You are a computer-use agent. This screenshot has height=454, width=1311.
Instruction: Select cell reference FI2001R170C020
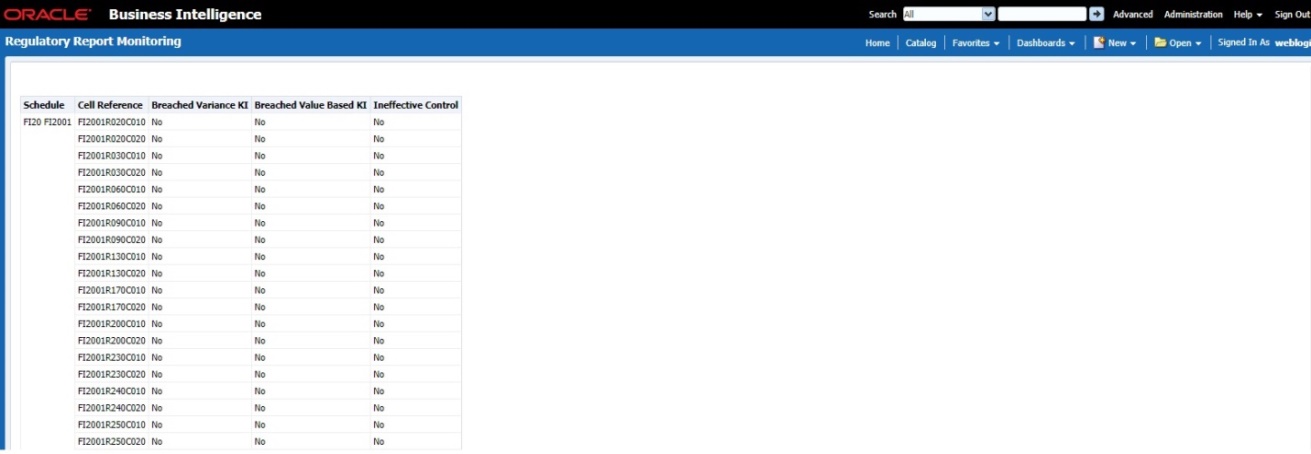[x=111, y=307]
